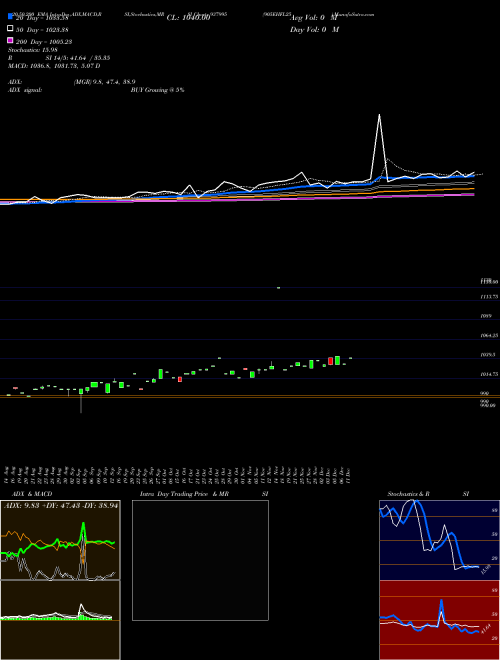Click the 'Stochastics & R' panel title

tap(408, 494)
